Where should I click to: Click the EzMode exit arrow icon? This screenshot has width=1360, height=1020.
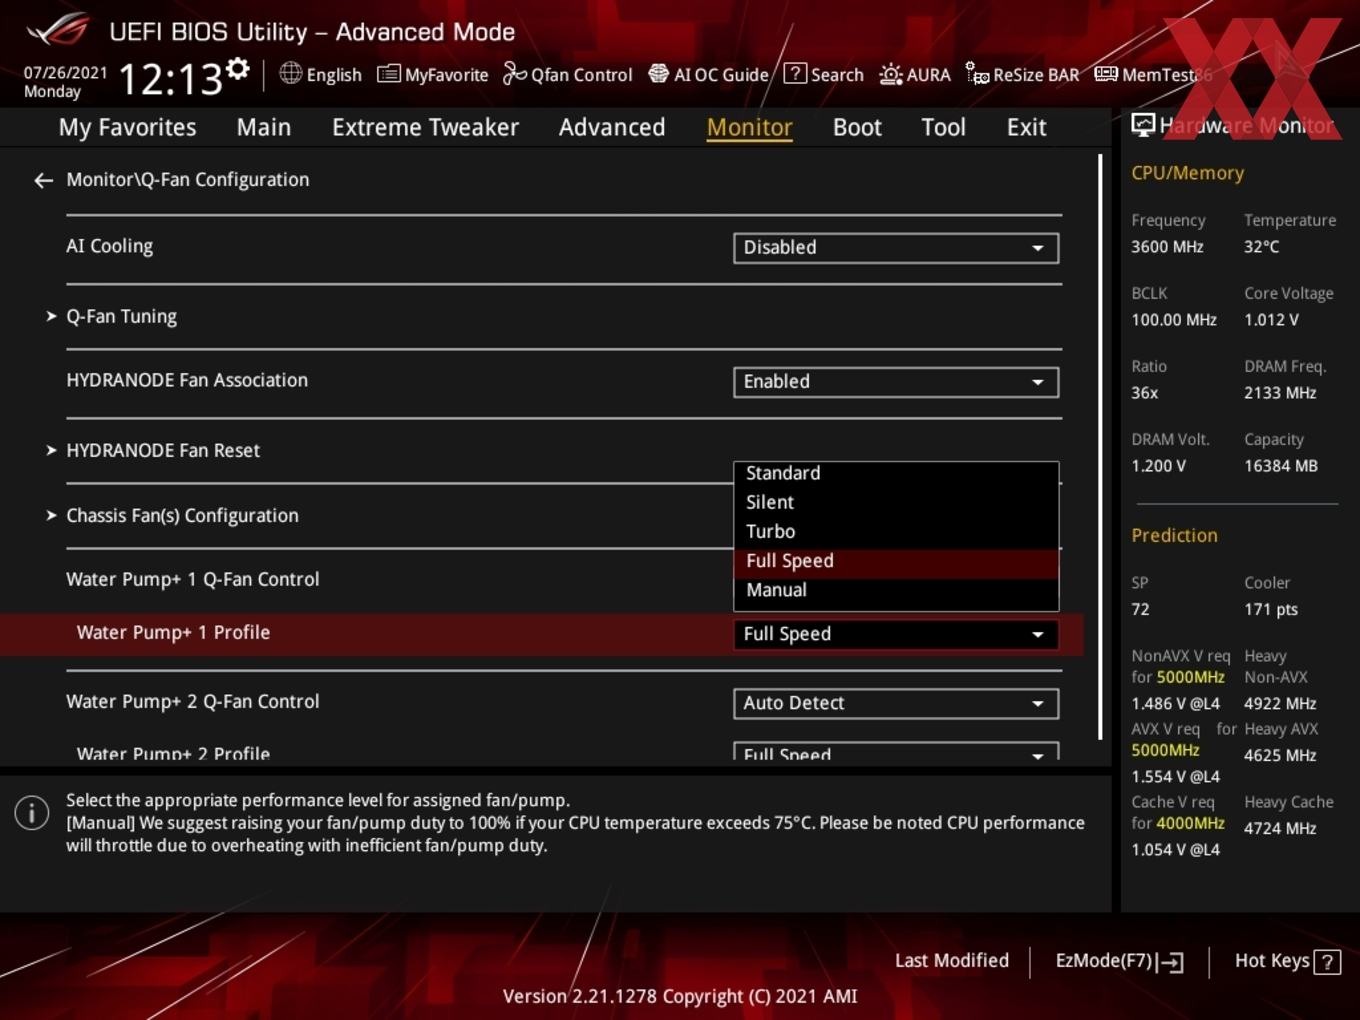click(x=1171, y=962)
